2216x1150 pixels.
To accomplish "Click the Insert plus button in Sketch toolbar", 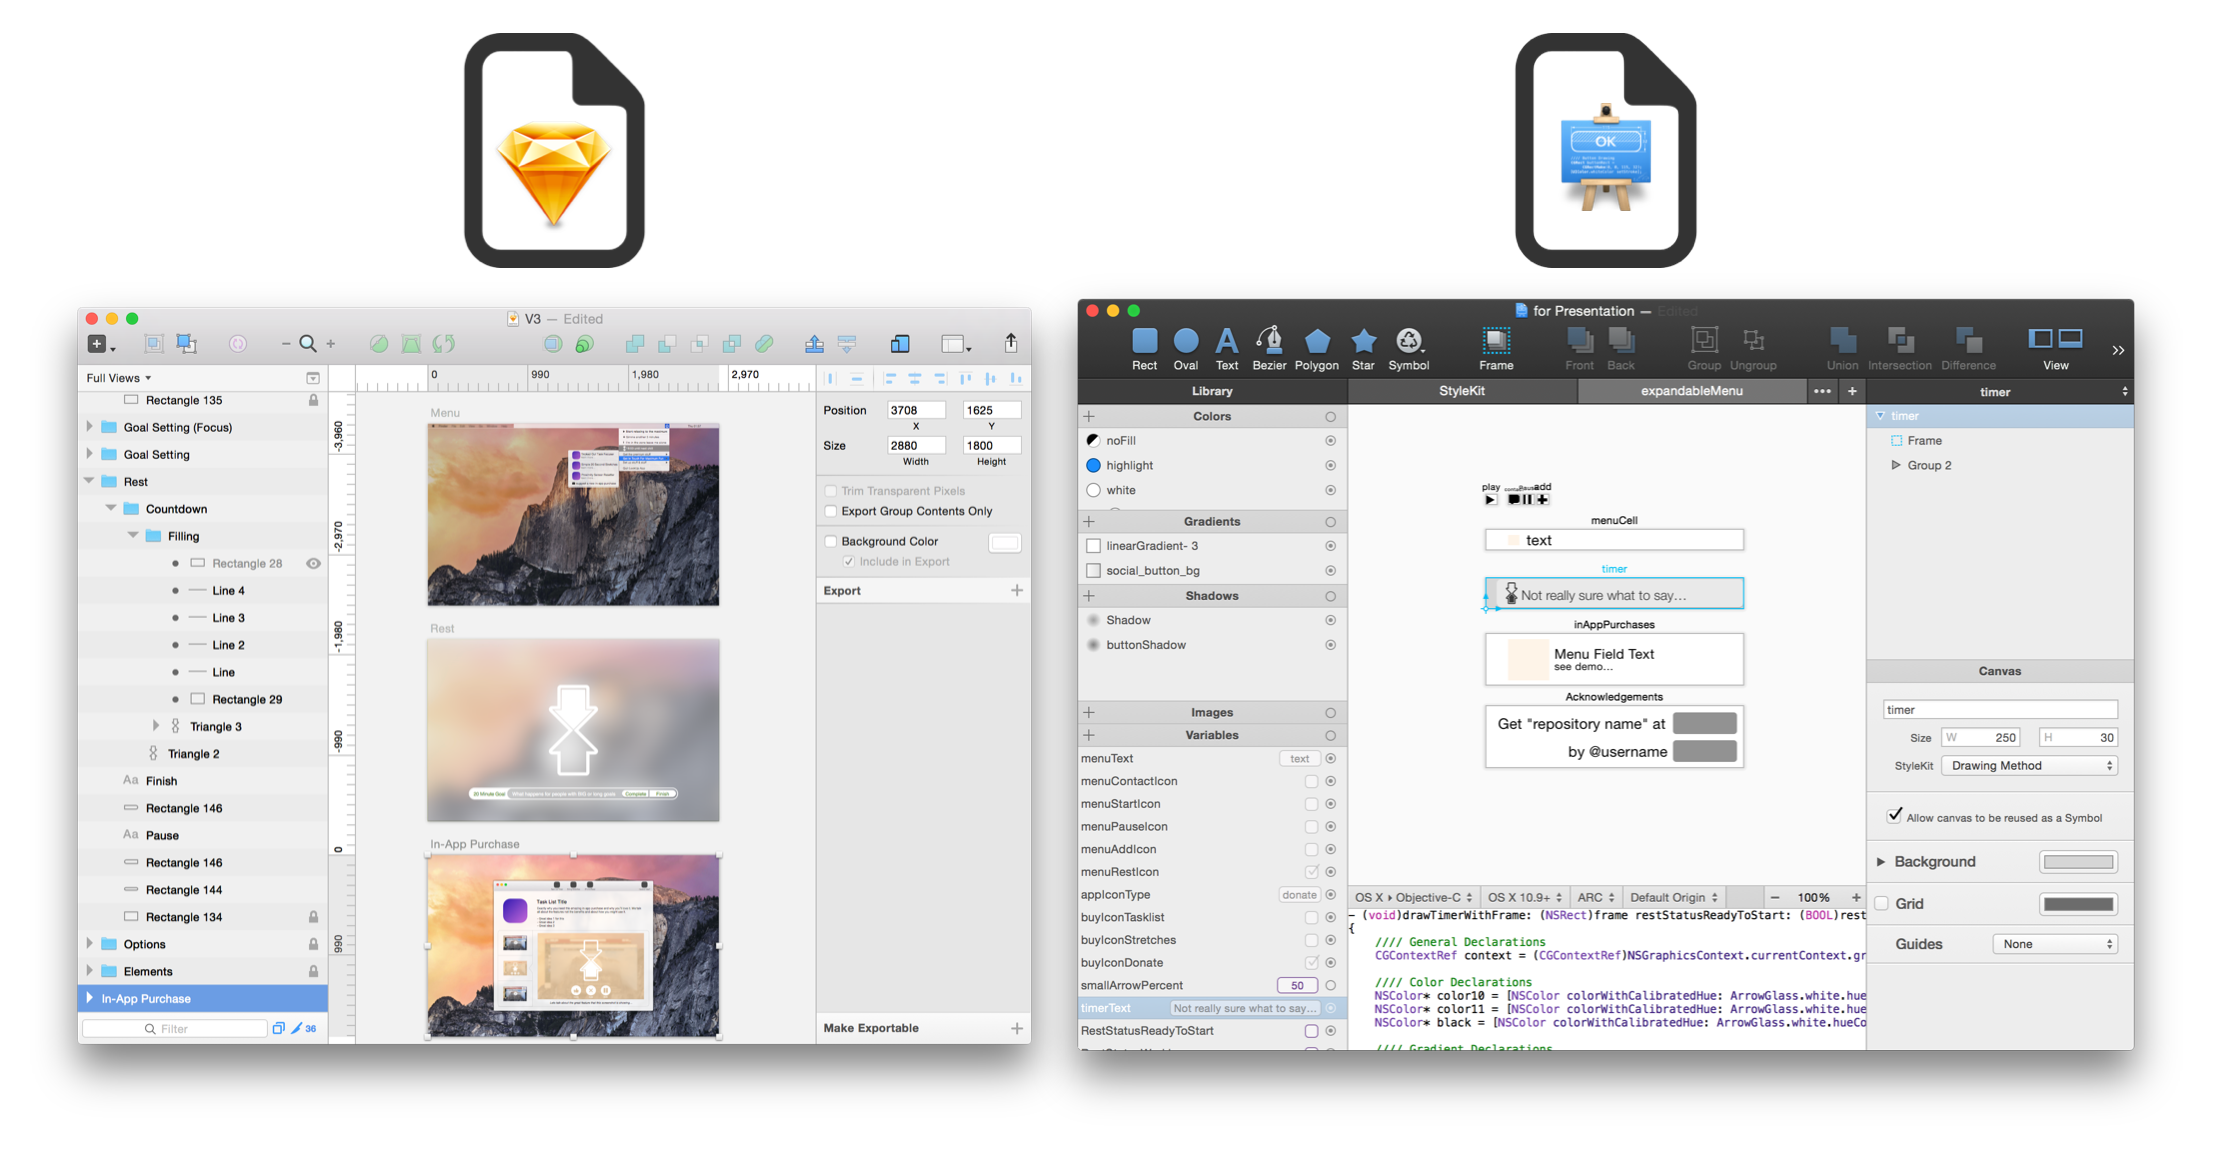I will pyautogui.click(x=102, y=344).
